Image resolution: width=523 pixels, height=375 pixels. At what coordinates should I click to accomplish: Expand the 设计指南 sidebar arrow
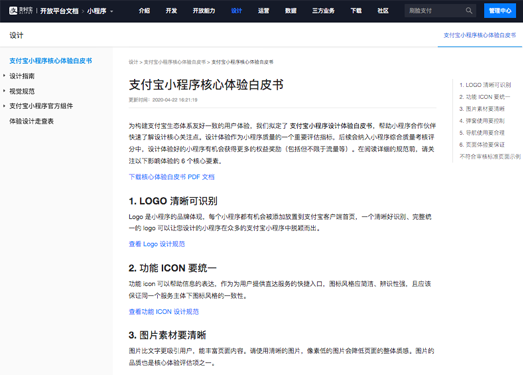4,76
